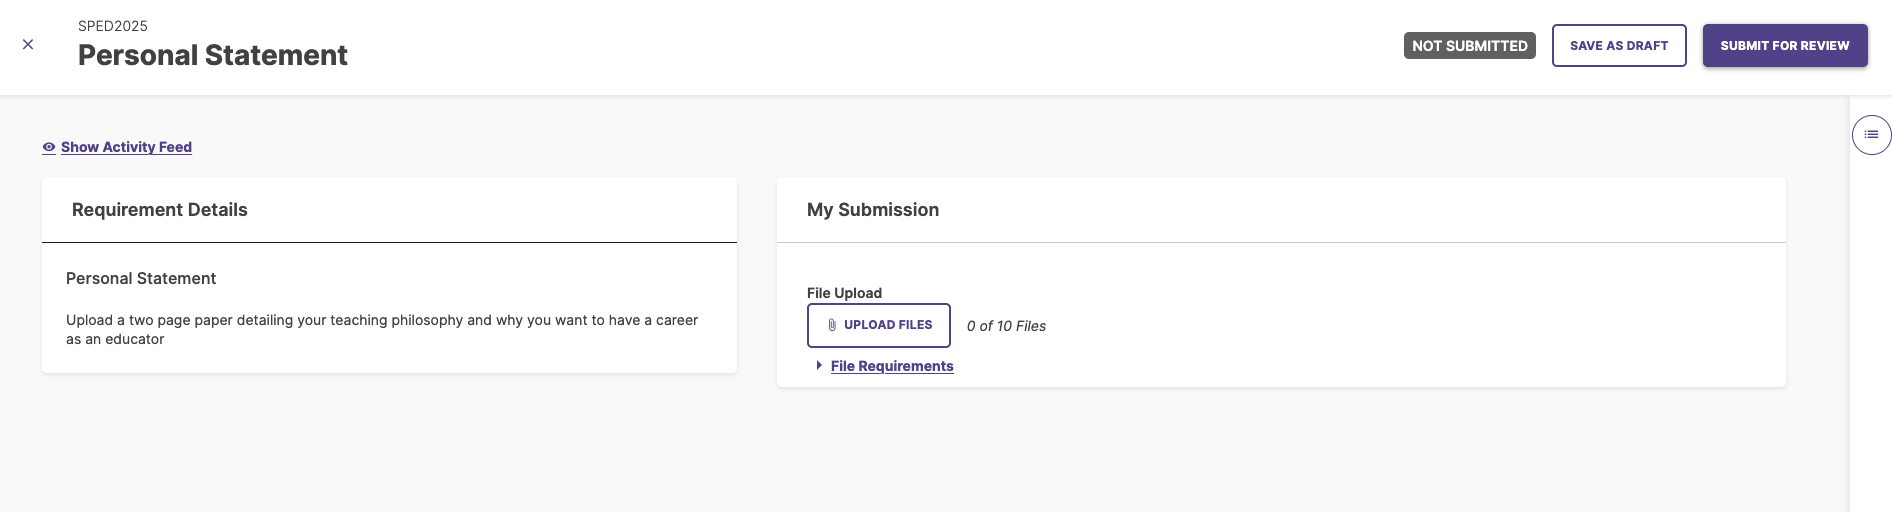Click the File Upload label
The image size is (1892, 512).
click(x=844, y=293)
